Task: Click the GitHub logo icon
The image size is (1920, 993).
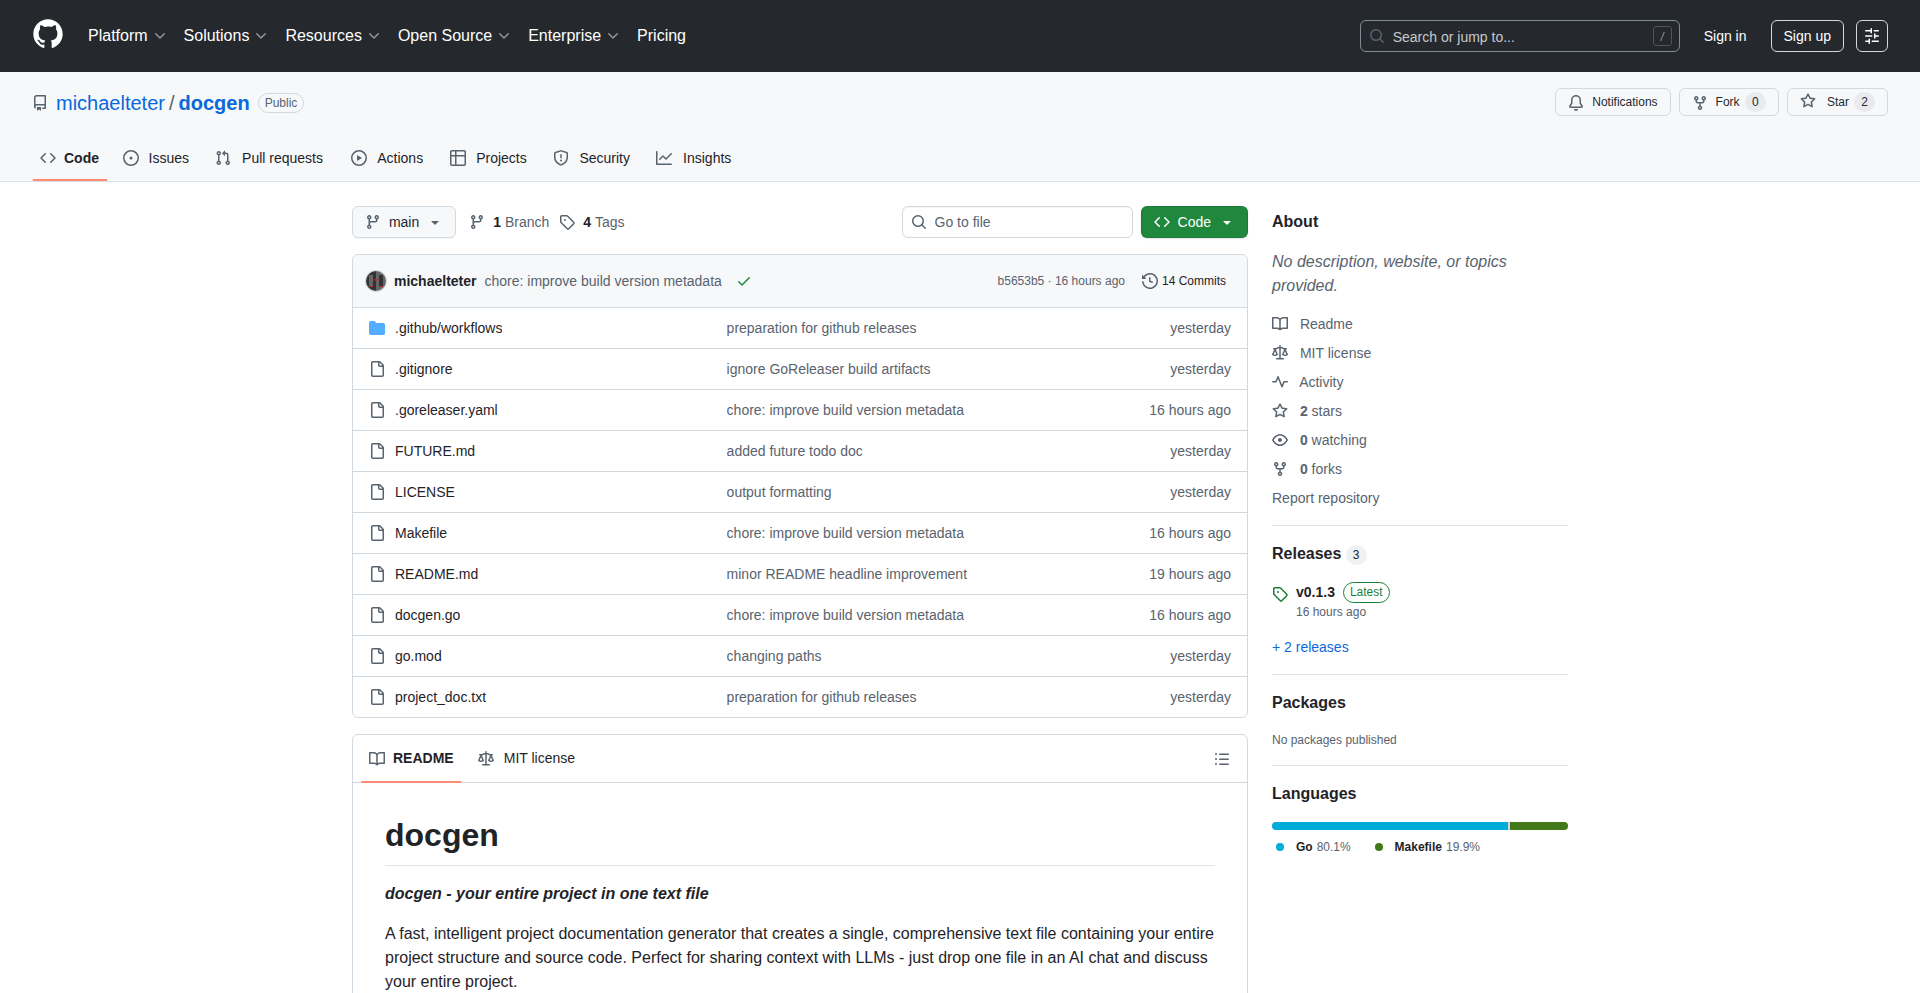Action: click(x=48, y=35)
